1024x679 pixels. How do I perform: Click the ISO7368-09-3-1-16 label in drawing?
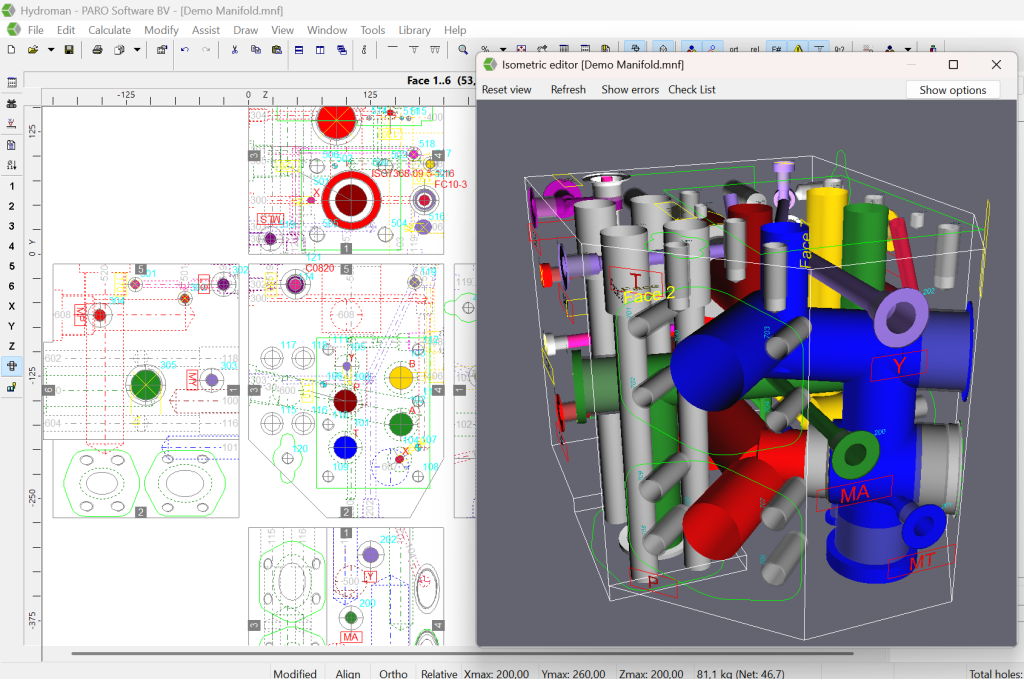coord(413,173)
